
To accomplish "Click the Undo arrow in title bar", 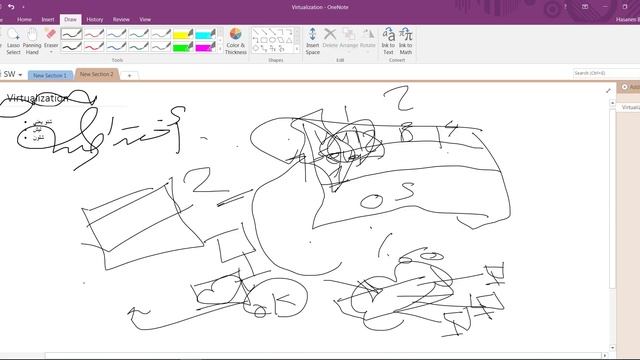I will (x=11, y=7).
